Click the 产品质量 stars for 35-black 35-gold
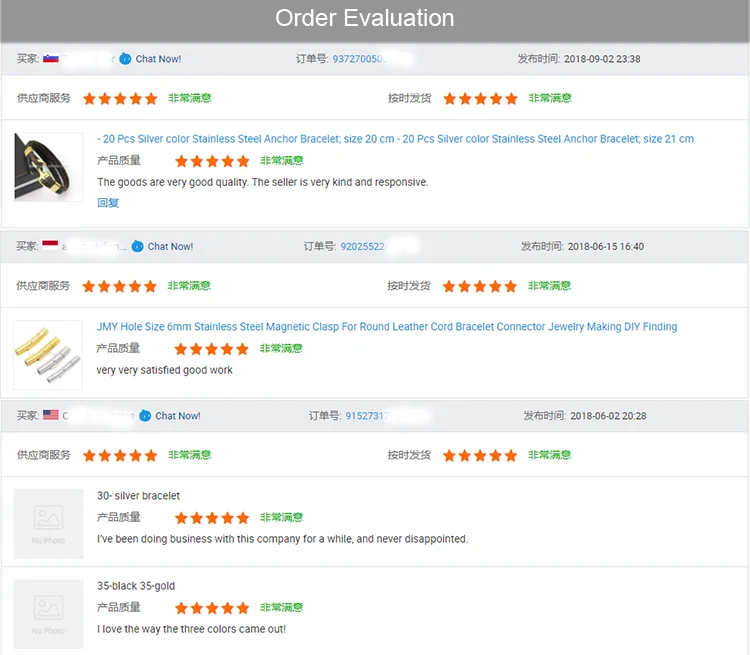This screenshot has height=655, width=750. 212,608
